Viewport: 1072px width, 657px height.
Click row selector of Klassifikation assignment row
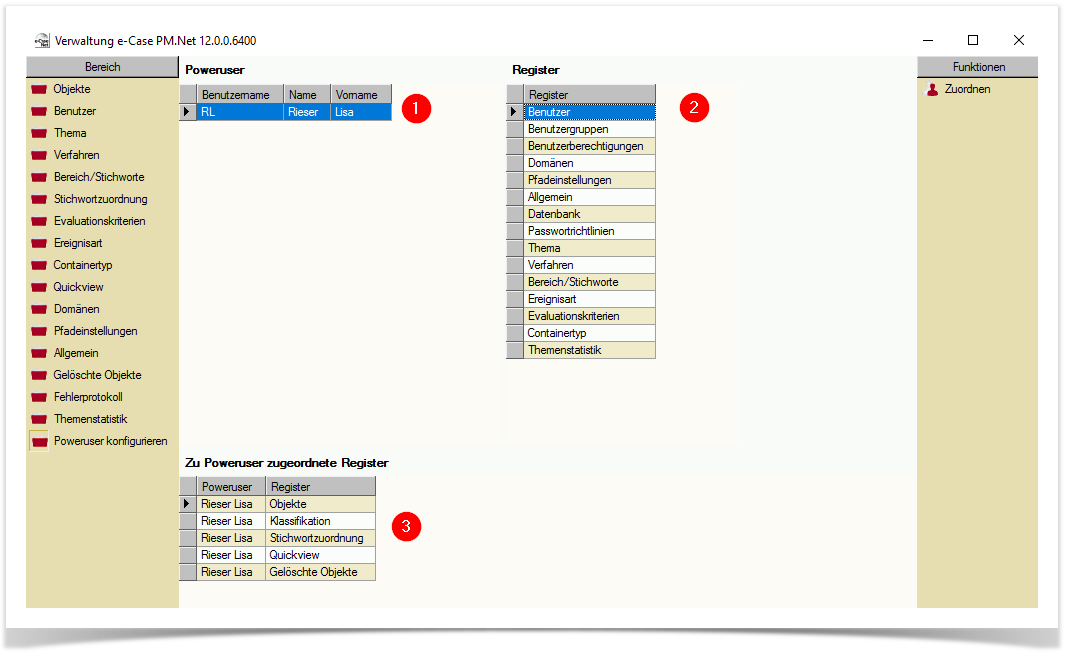pos(188,521)
